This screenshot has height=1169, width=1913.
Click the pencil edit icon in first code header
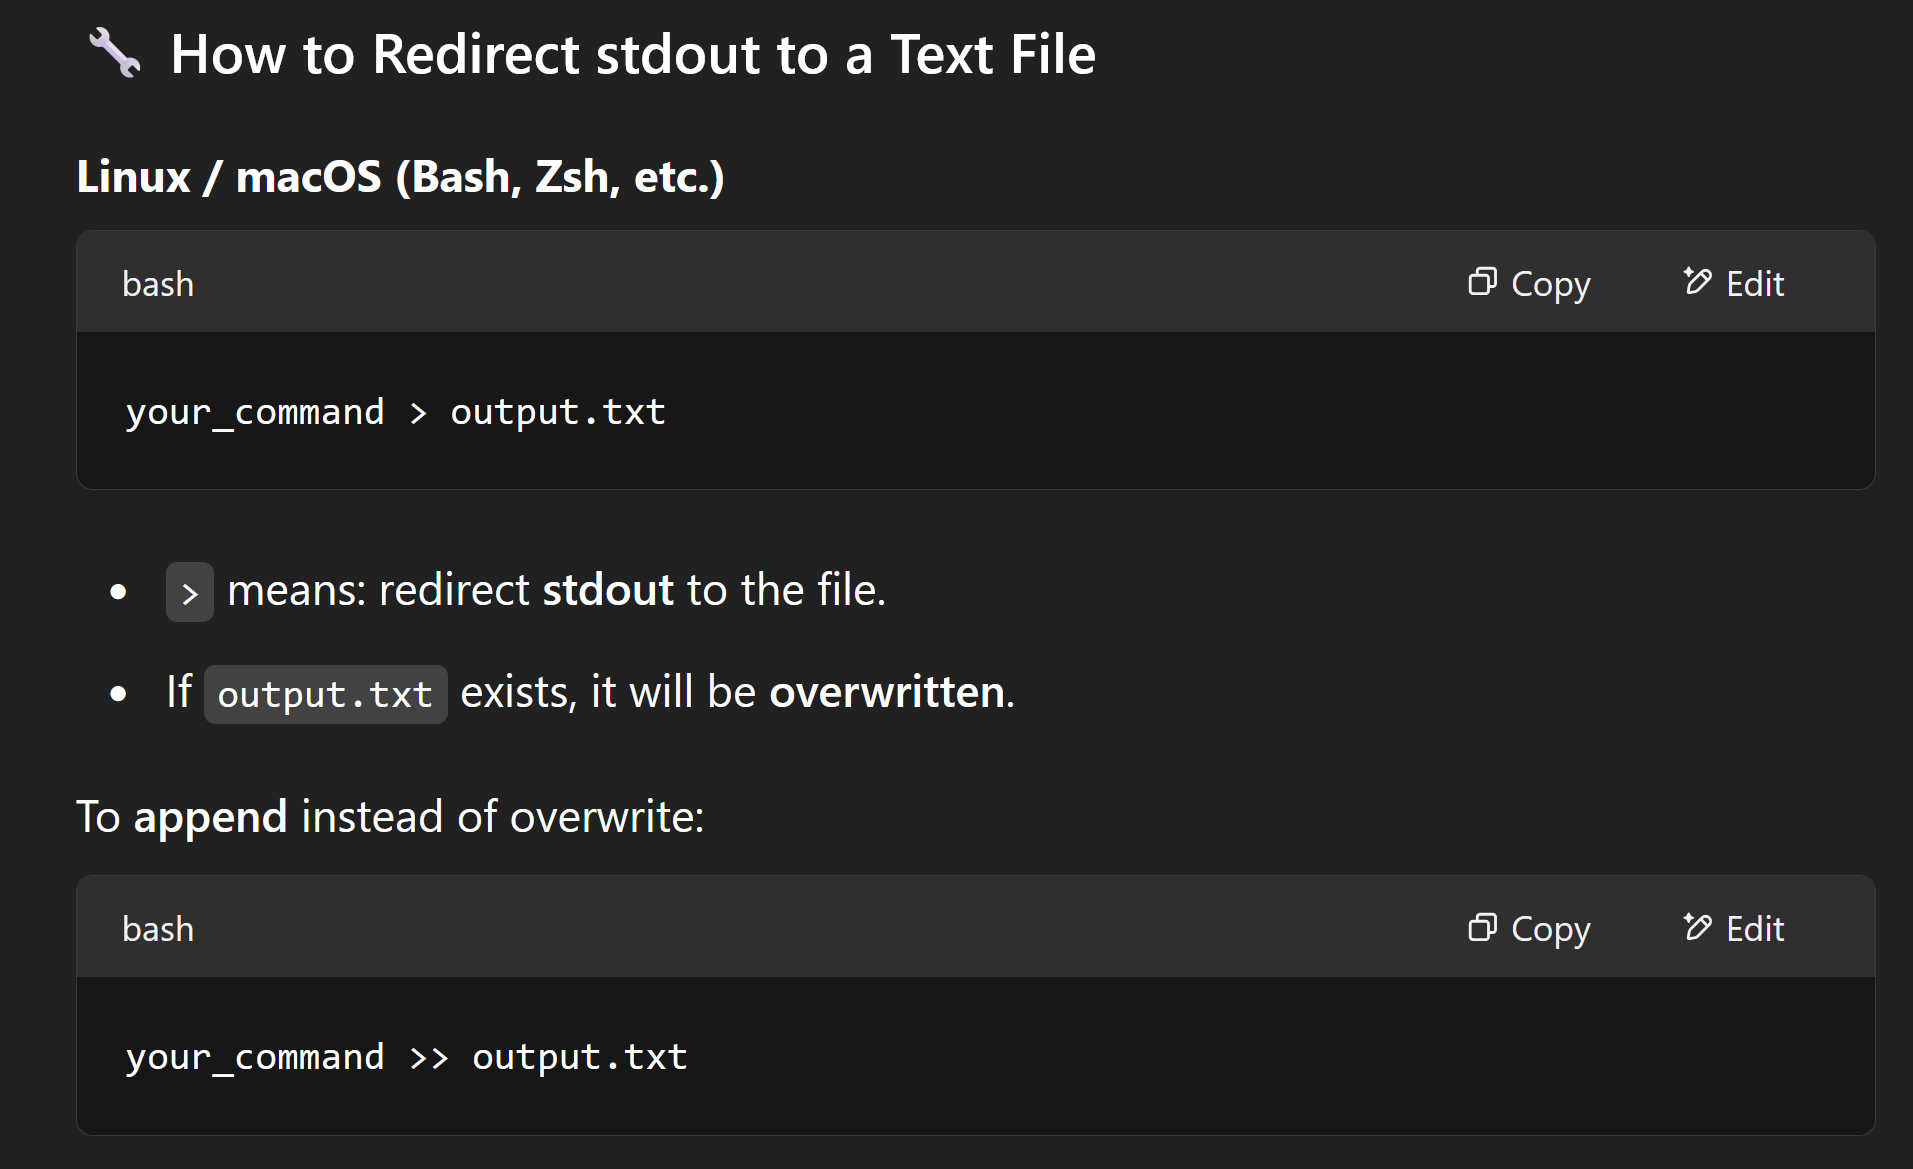(x=1697, y=281)
